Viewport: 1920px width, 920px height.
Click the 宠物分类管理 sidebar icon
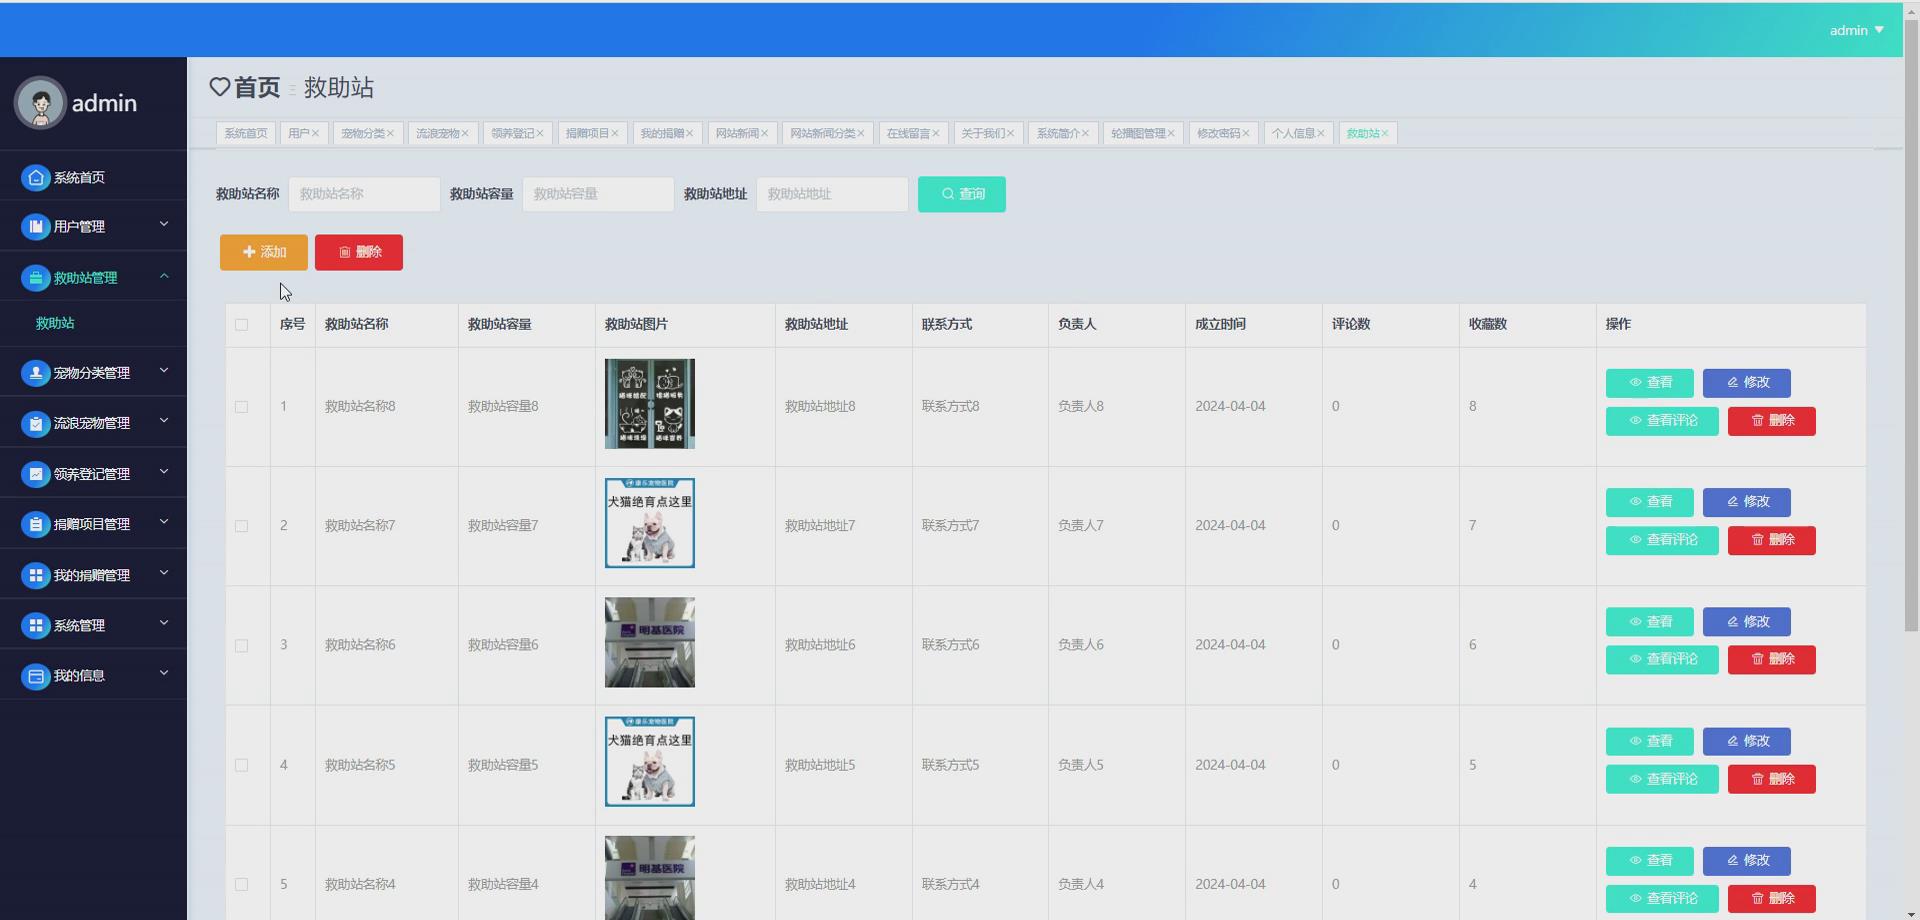(36, 373)
